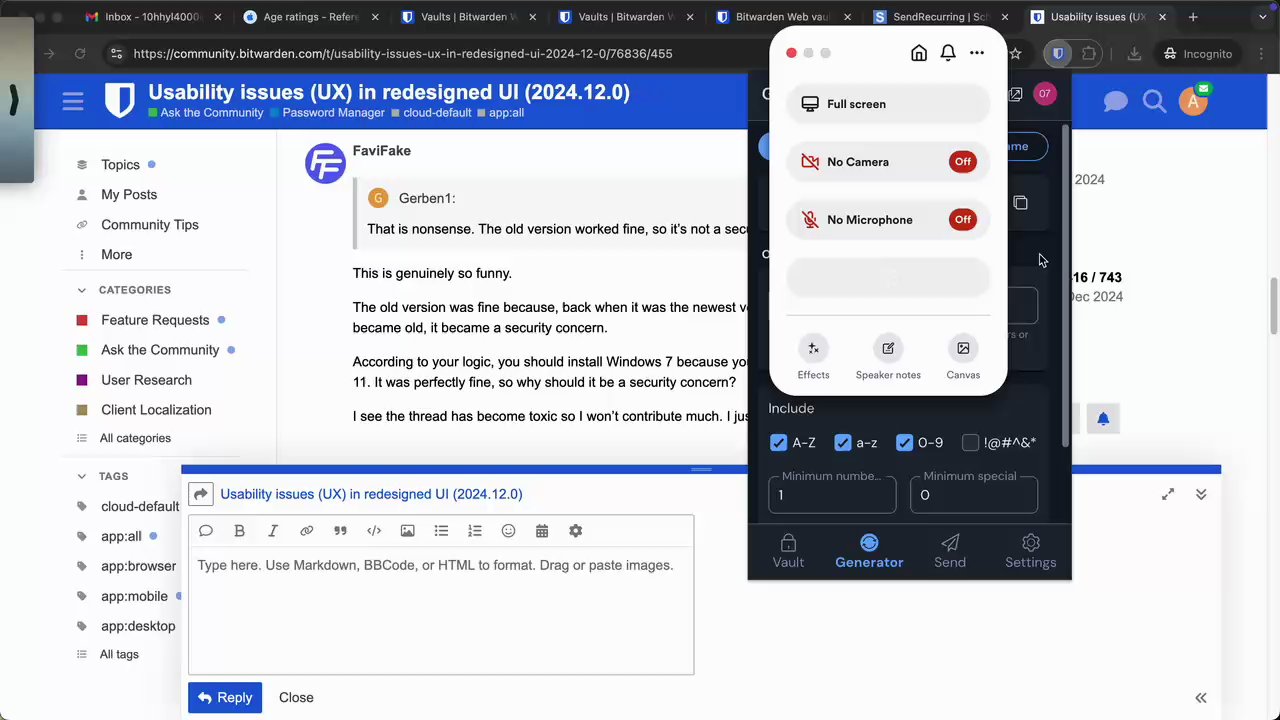
Task: Click the Bitwarden extension icon in toolbar
Action: coord(1058,54)
